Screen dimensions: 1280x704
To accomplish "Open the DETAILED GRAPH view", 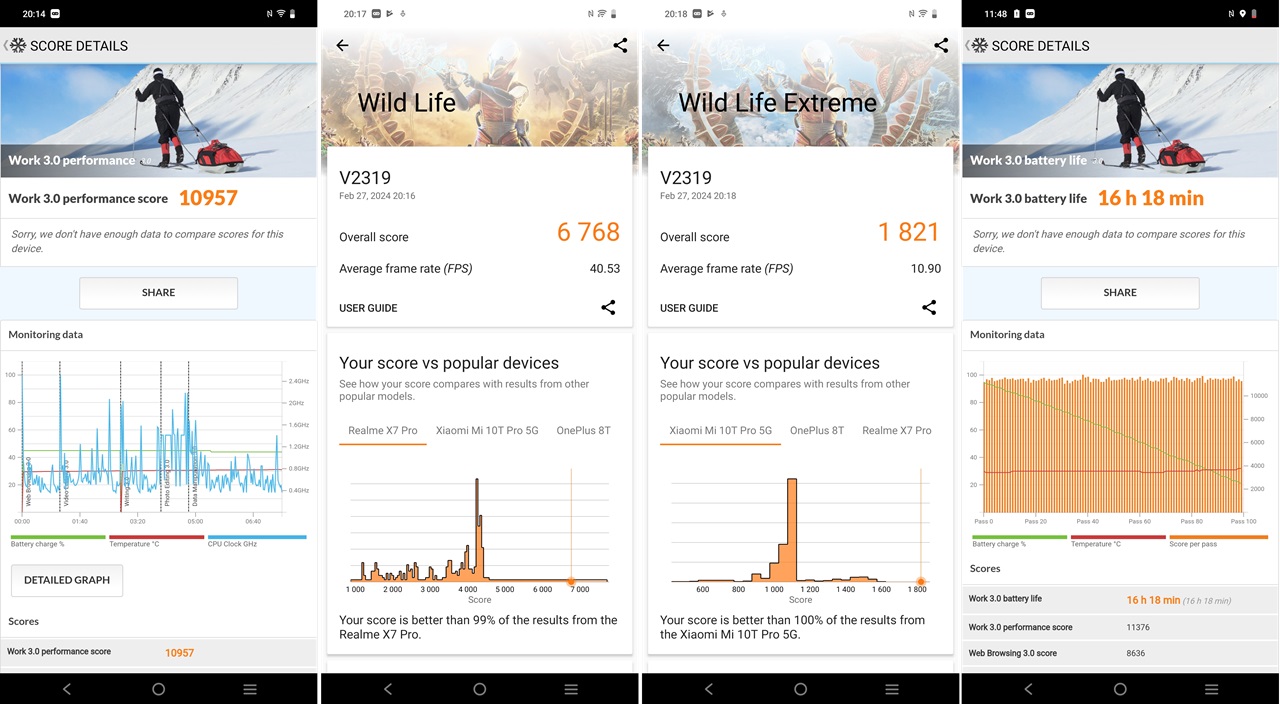I will point(67,580).
